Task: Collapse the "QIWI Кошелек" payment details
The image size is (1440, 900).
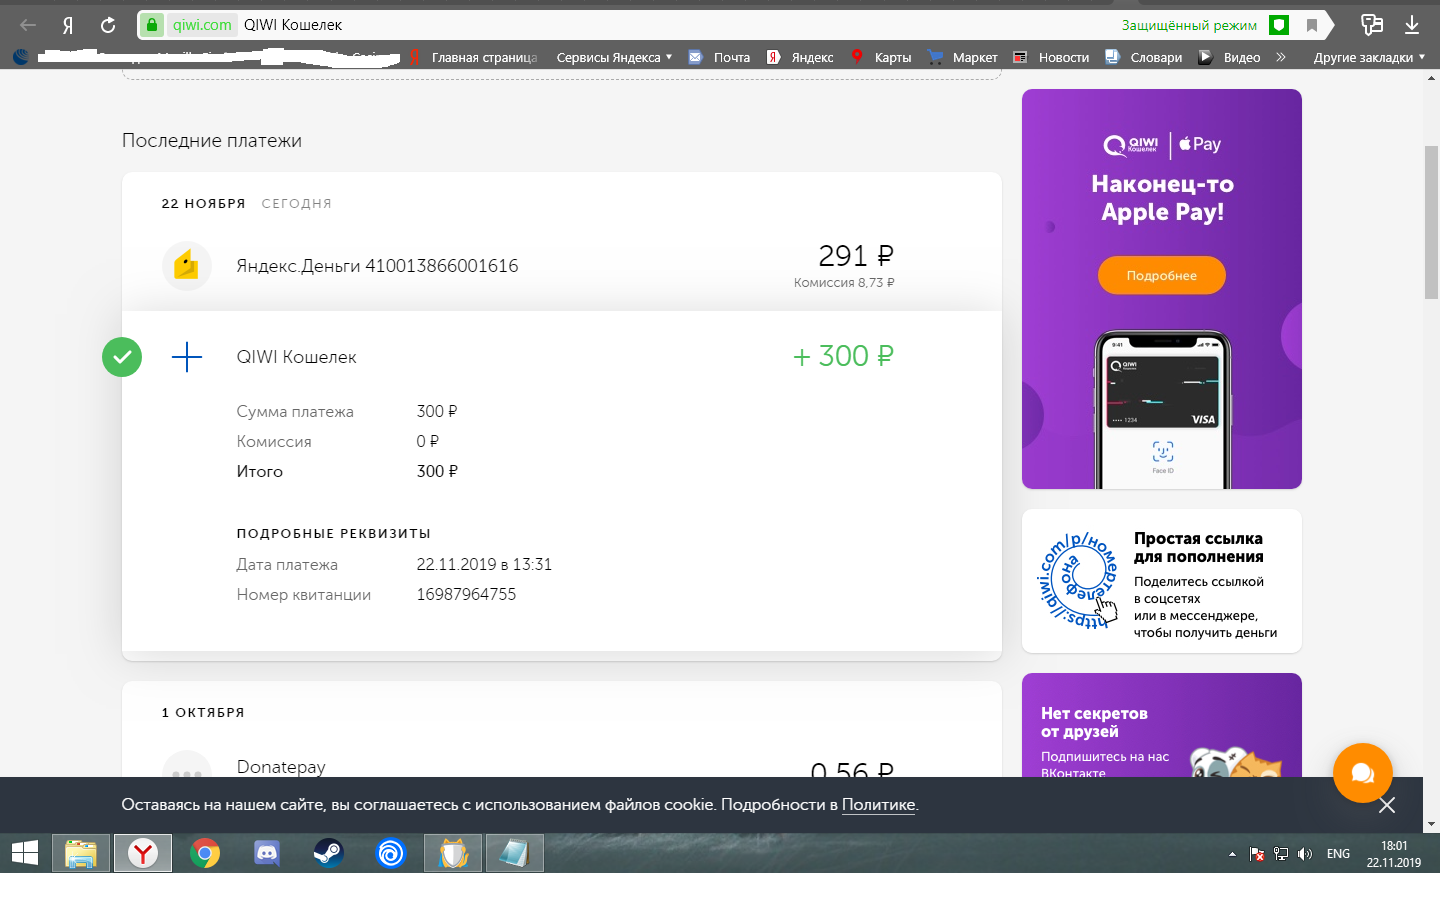Action: click(x=562, y=357)
